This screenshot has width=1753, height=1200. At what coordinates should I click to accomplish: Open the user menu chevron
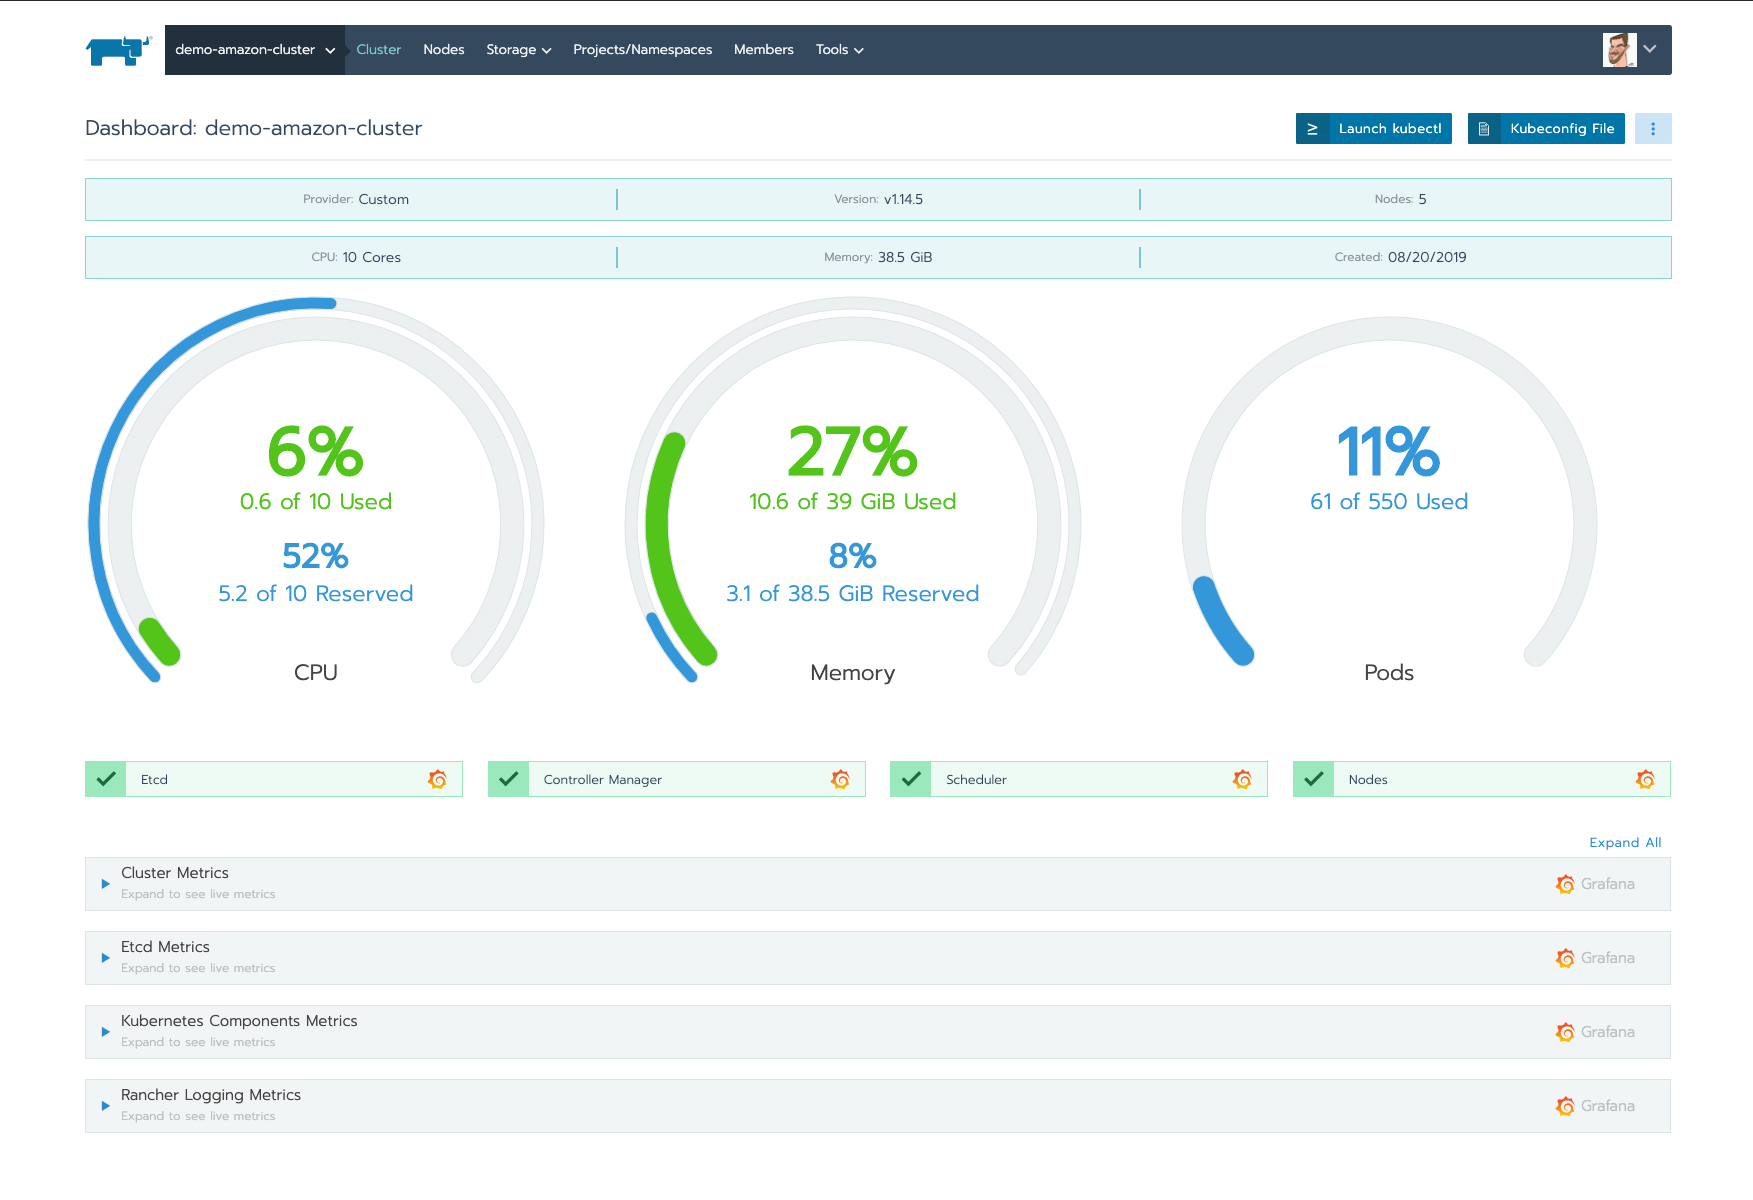point(1650,49)
